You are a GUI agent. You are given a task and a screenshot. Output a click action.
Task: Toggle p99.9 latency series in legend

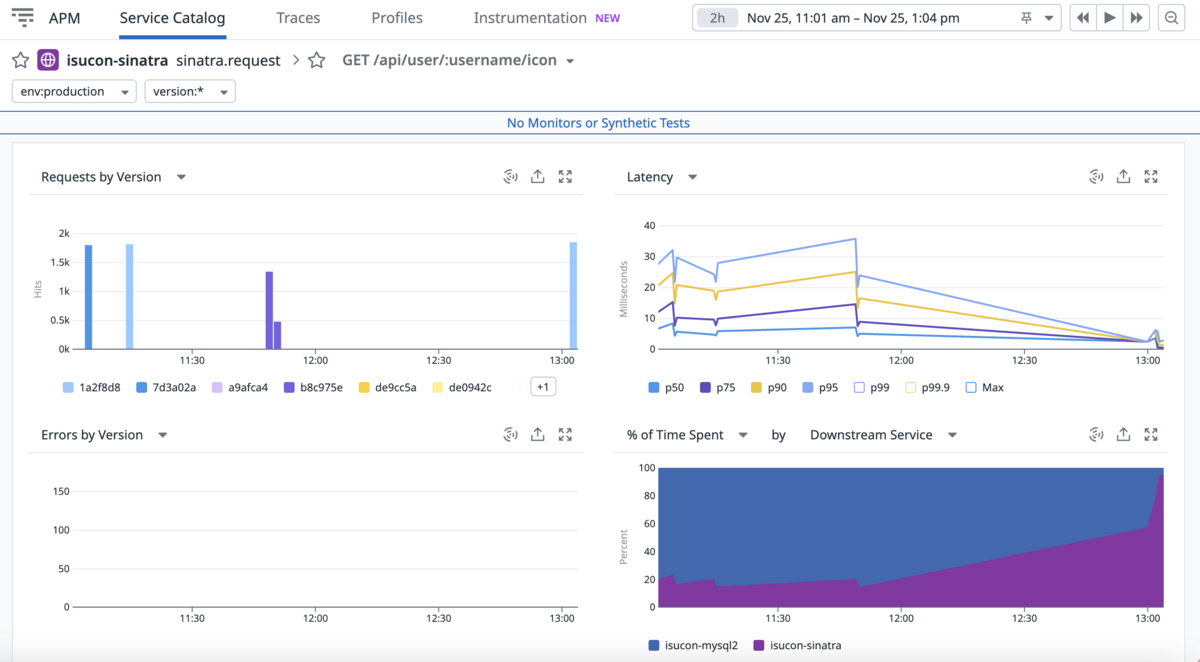point(927,387)
